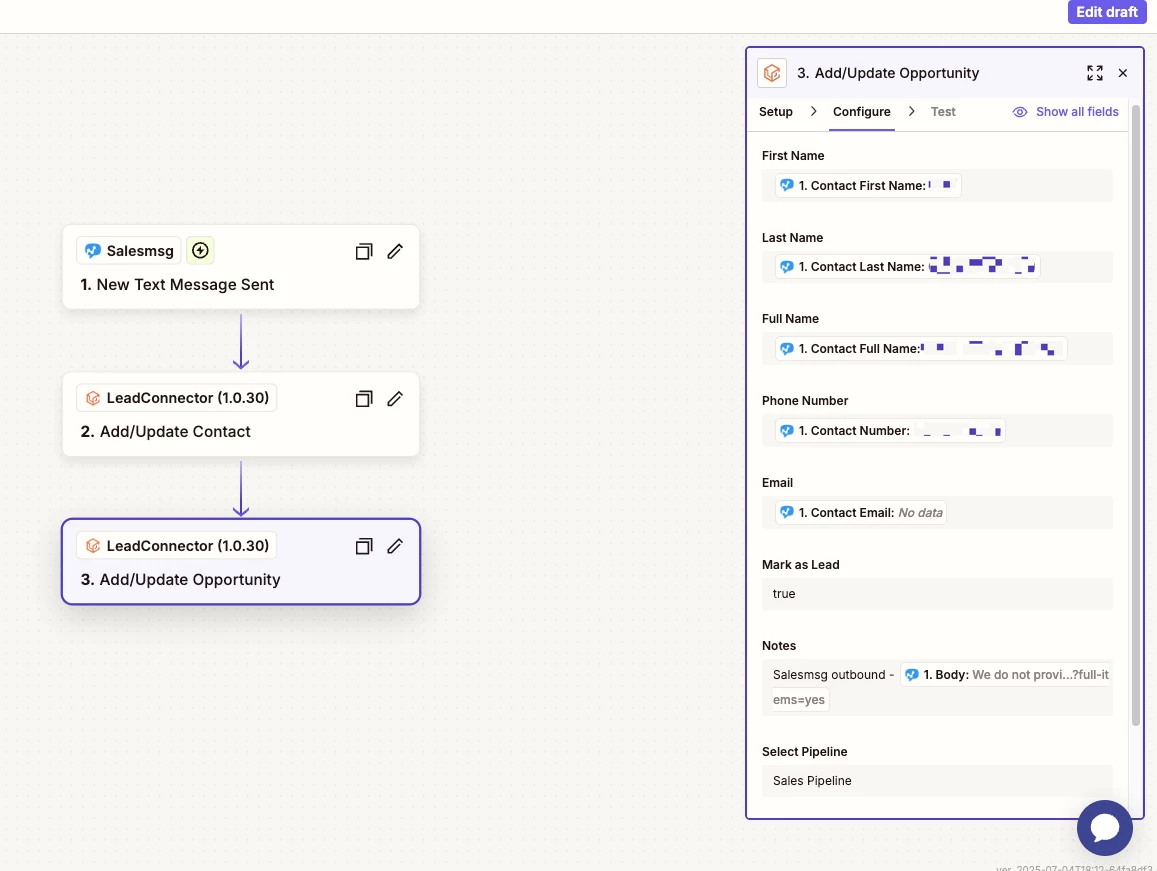Click the First Name input field
The image size is (1157, 871).
coord(936,185)
